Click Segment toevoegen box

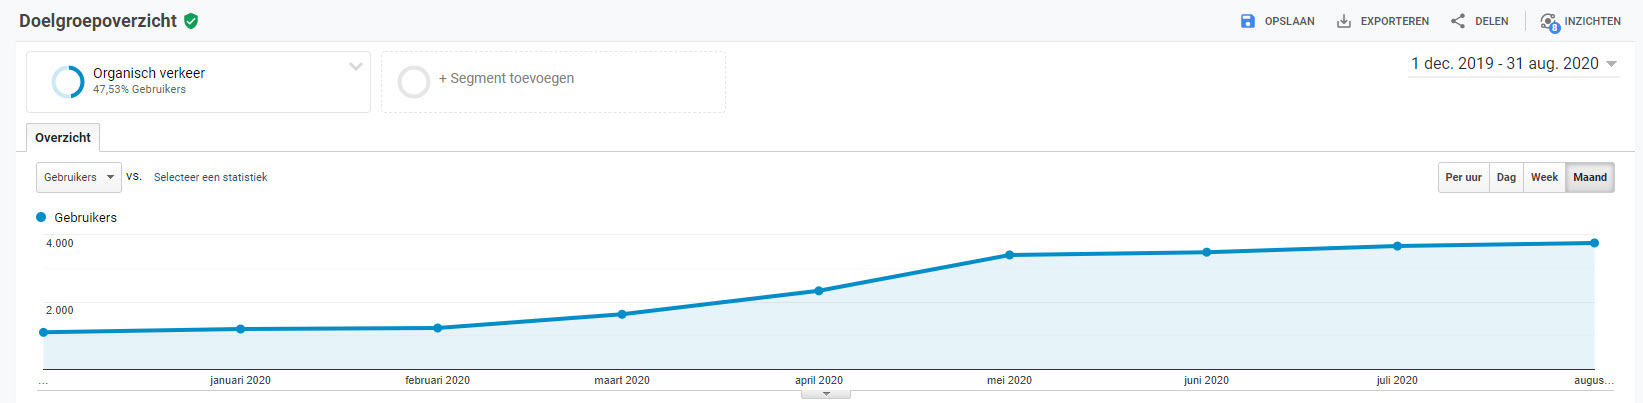click(x=553, y=82)
